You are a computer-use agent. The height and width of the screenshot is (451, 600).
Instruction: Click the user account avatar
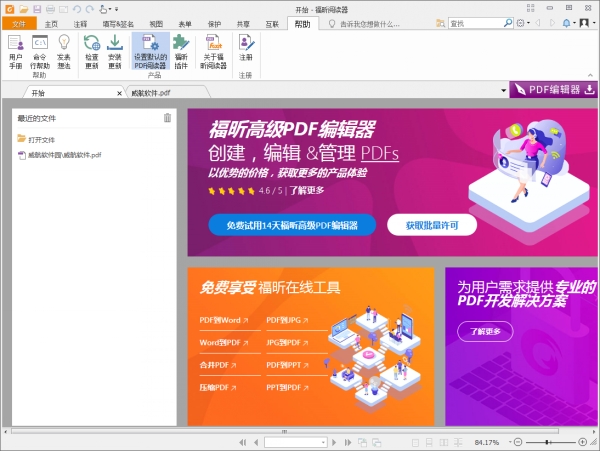click(584, 23)
